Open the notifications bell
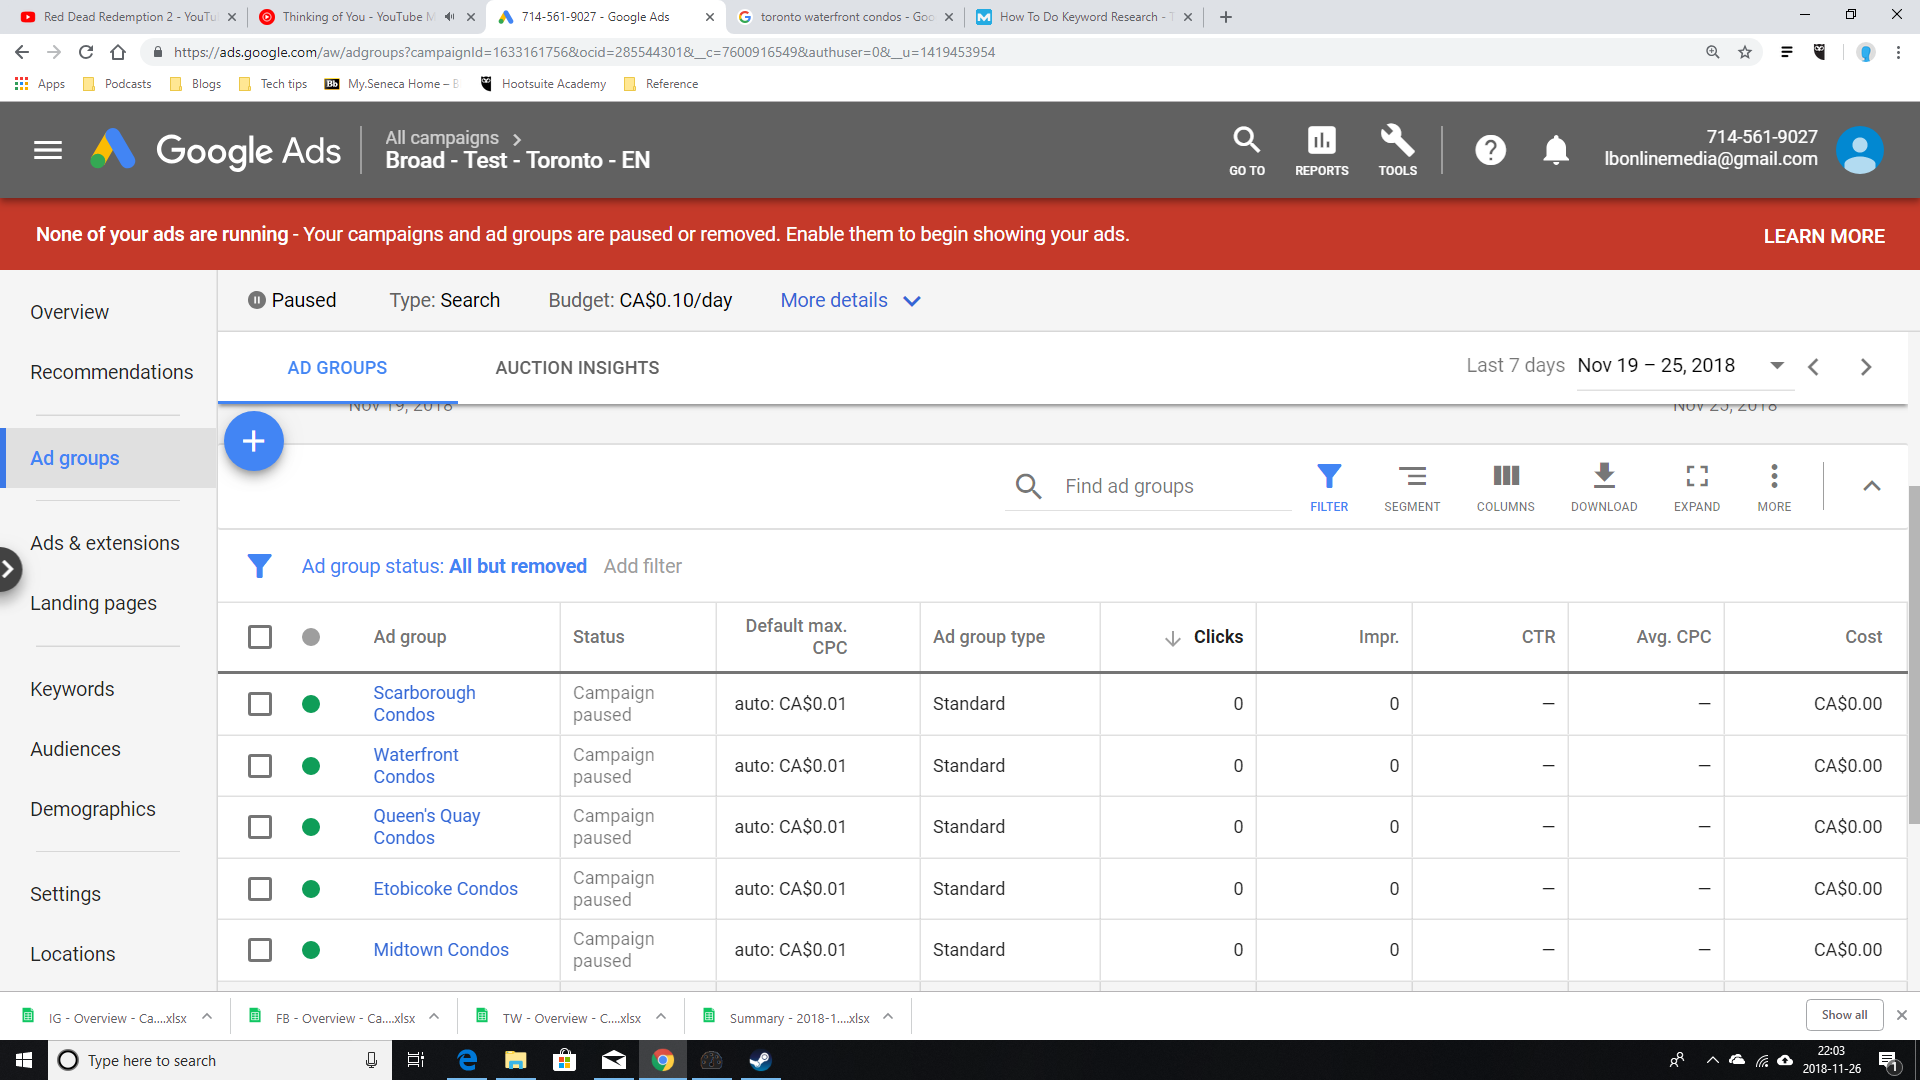The image size is (1920, 1080). [1555, 151]
